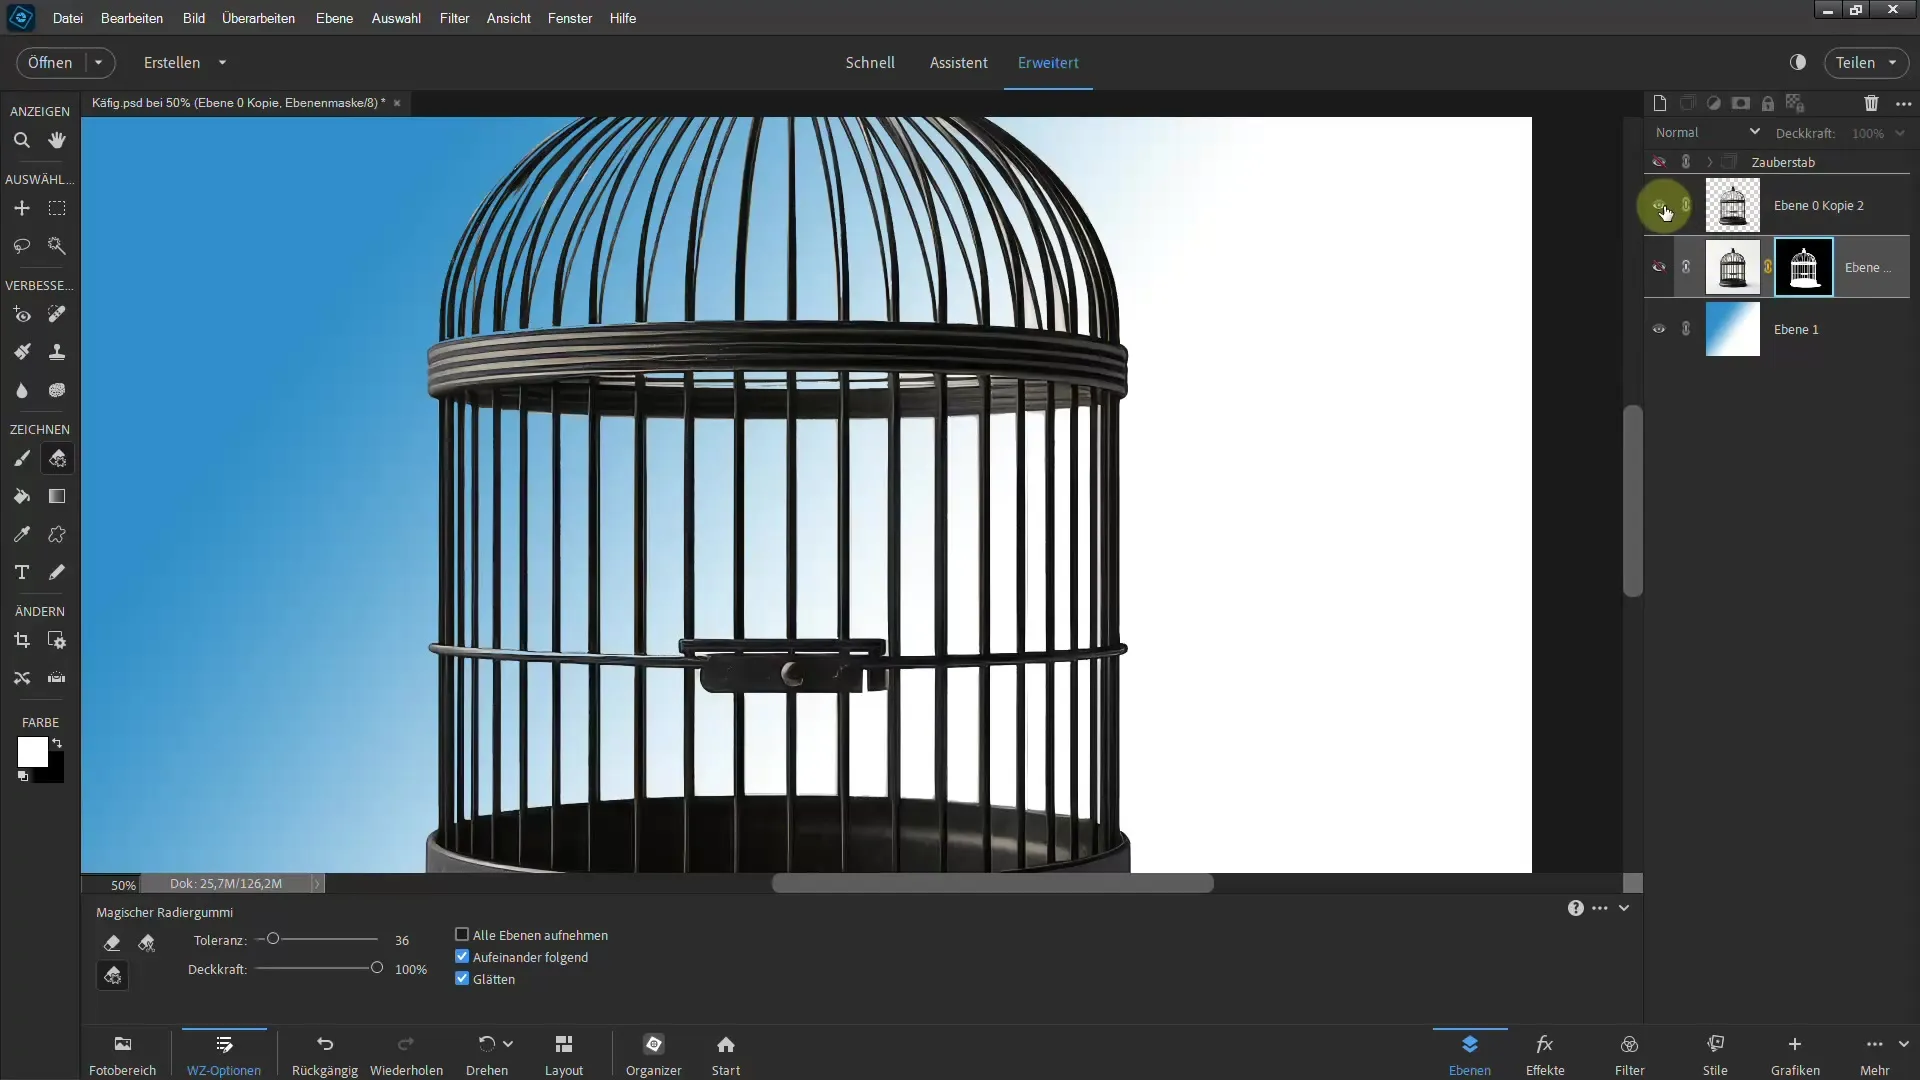Select the Crop tool
1920x1080 pixels.
pos(22,640)
